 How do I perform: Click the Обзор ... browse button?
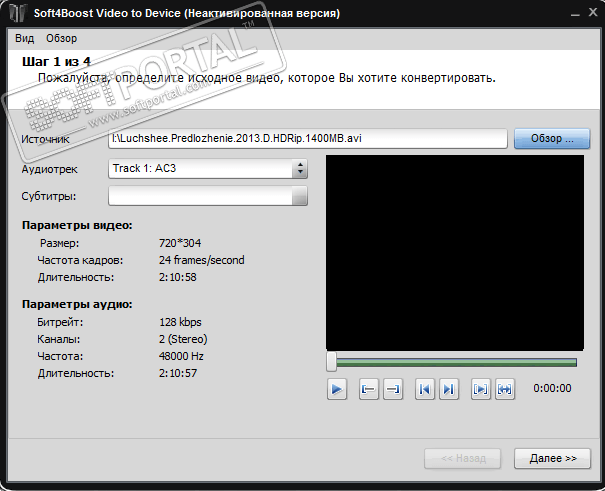pos(552,138)
